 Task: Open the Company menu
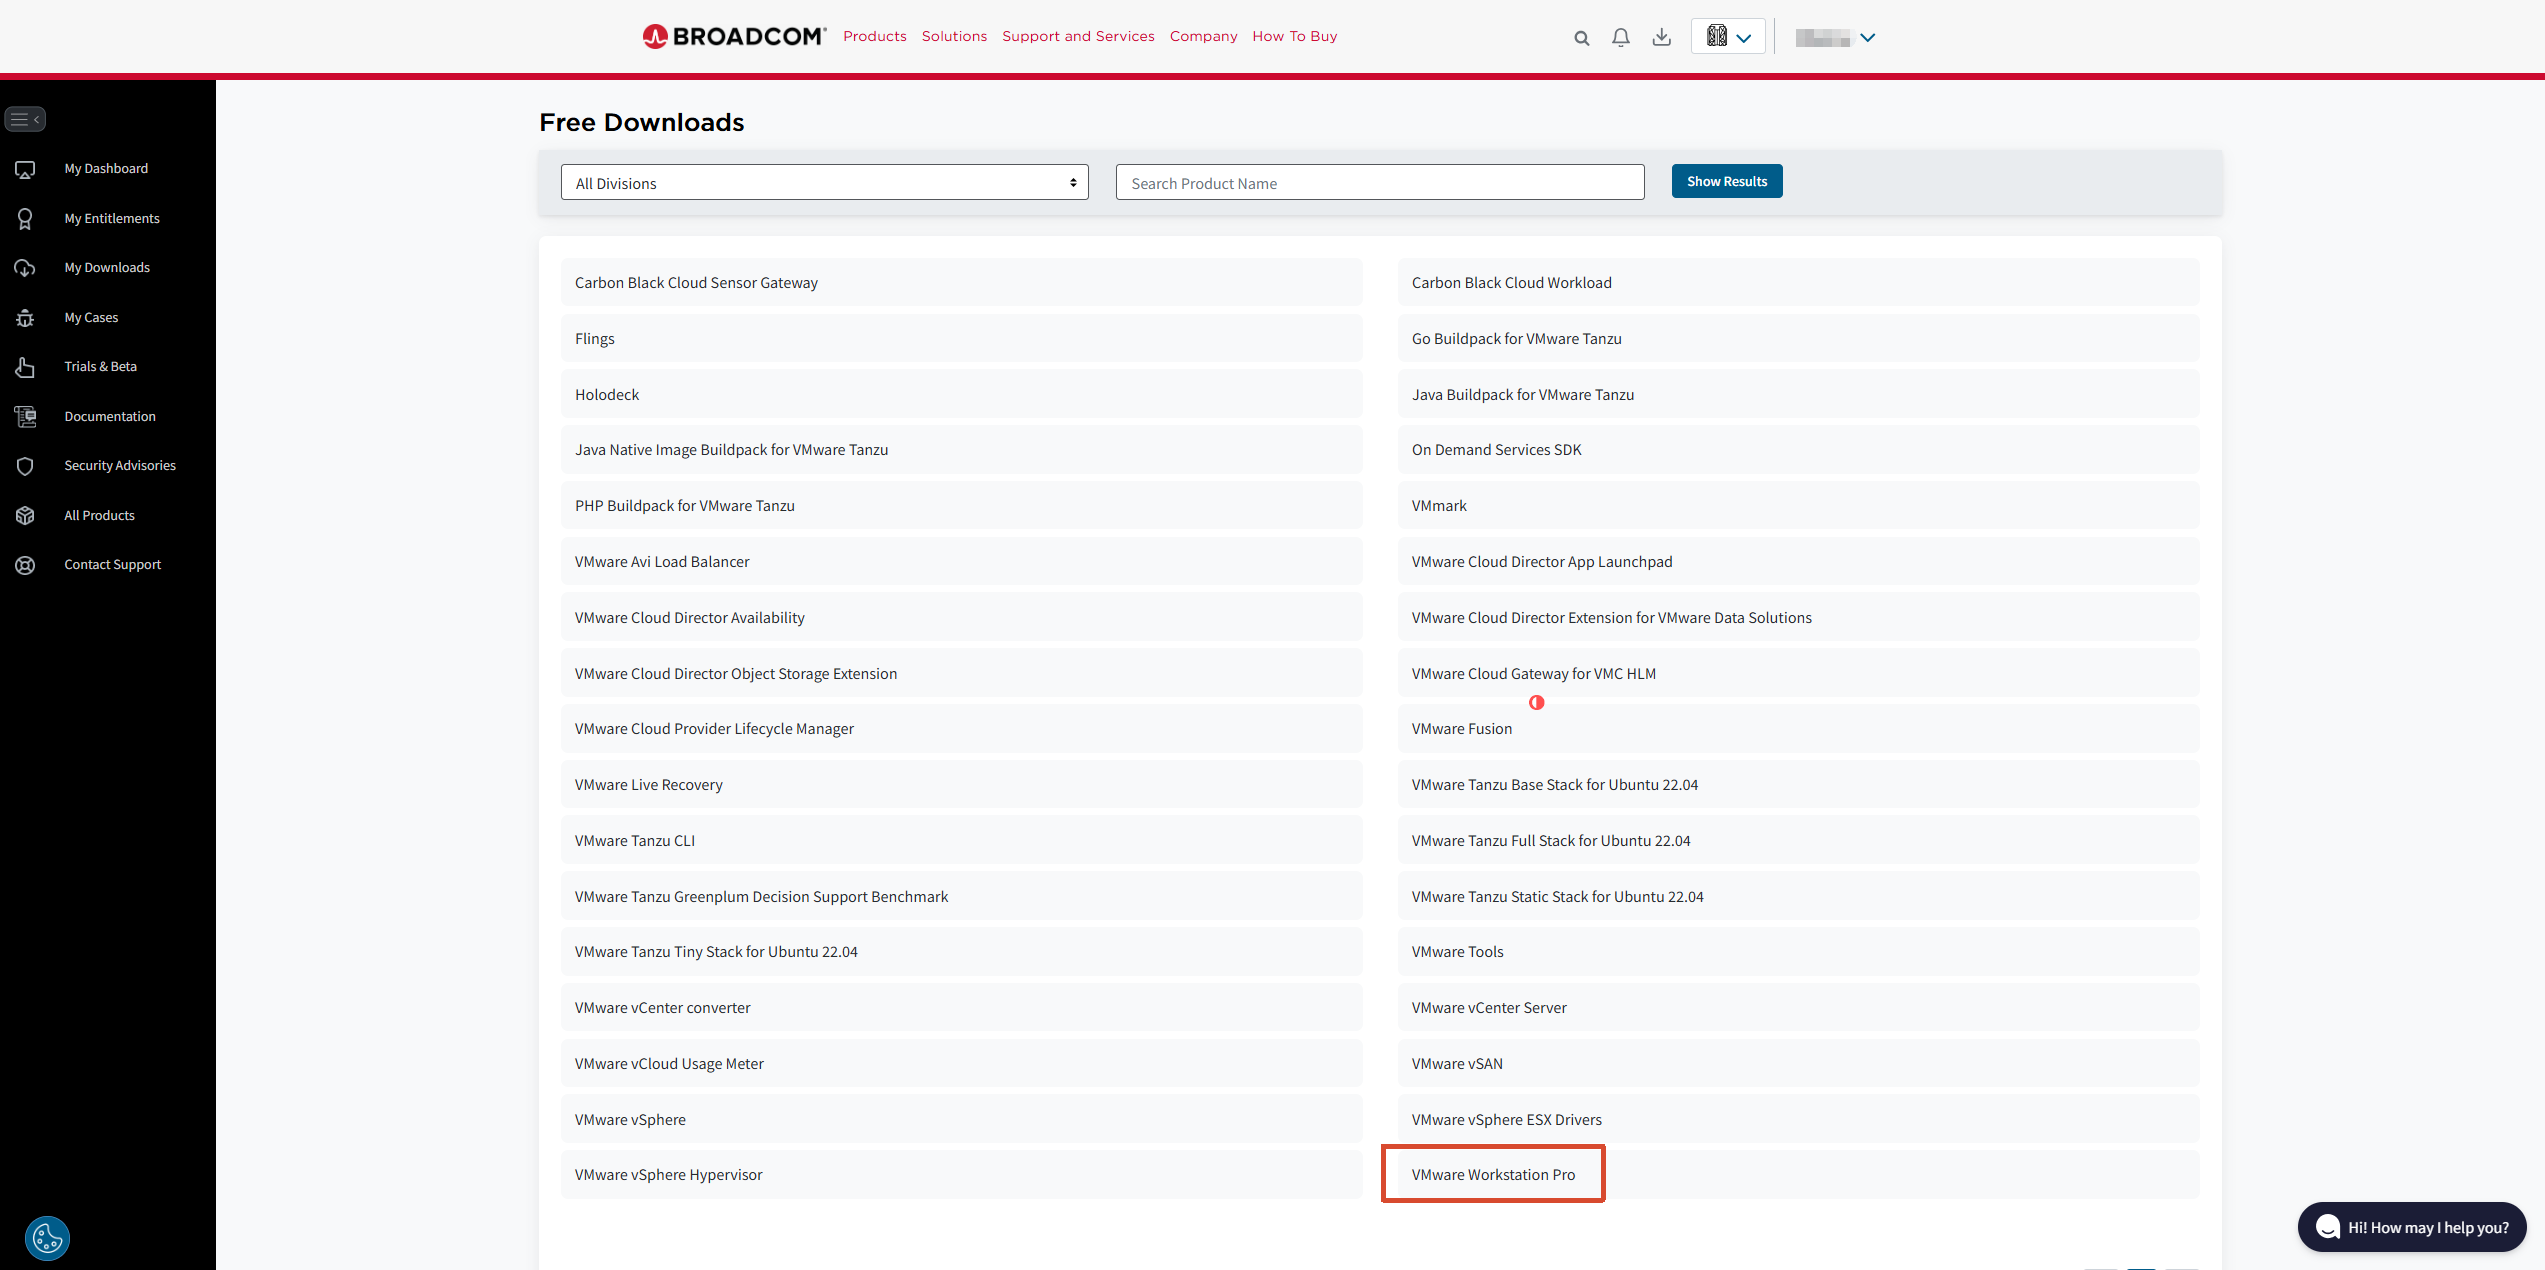1204,36
